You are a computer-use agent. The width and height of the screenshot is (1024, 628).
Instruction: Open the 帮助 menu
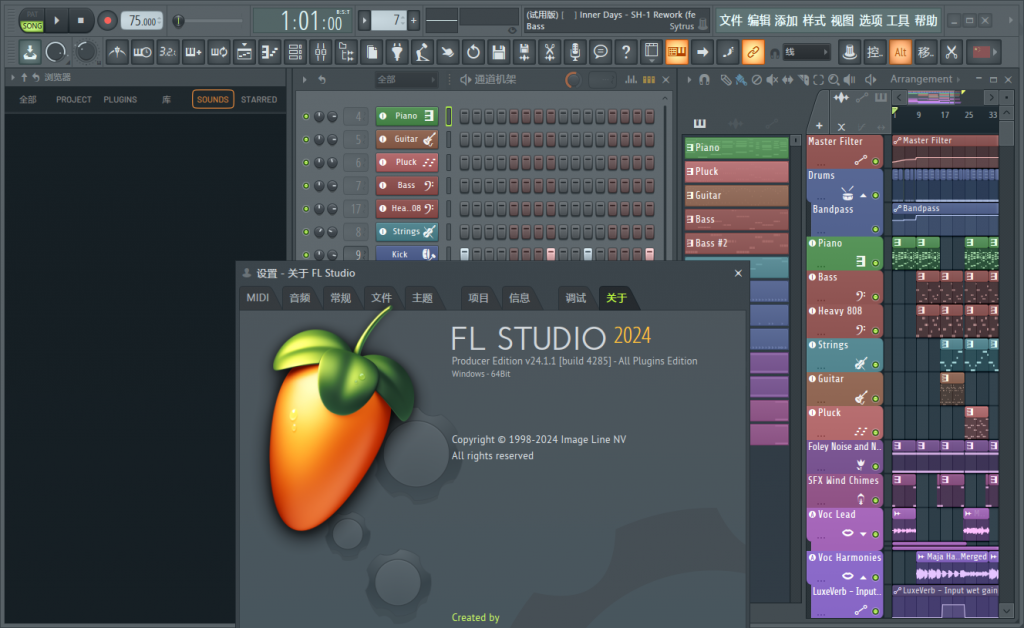(x=925, y=21)
